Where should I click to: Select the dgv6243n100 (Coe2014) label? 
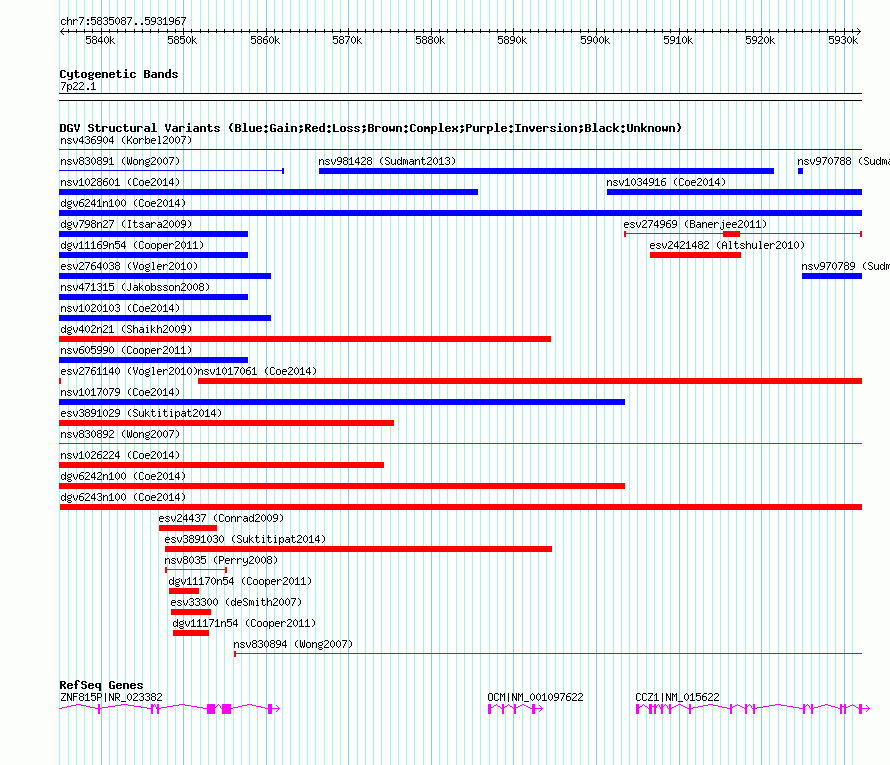click(123, 497)
